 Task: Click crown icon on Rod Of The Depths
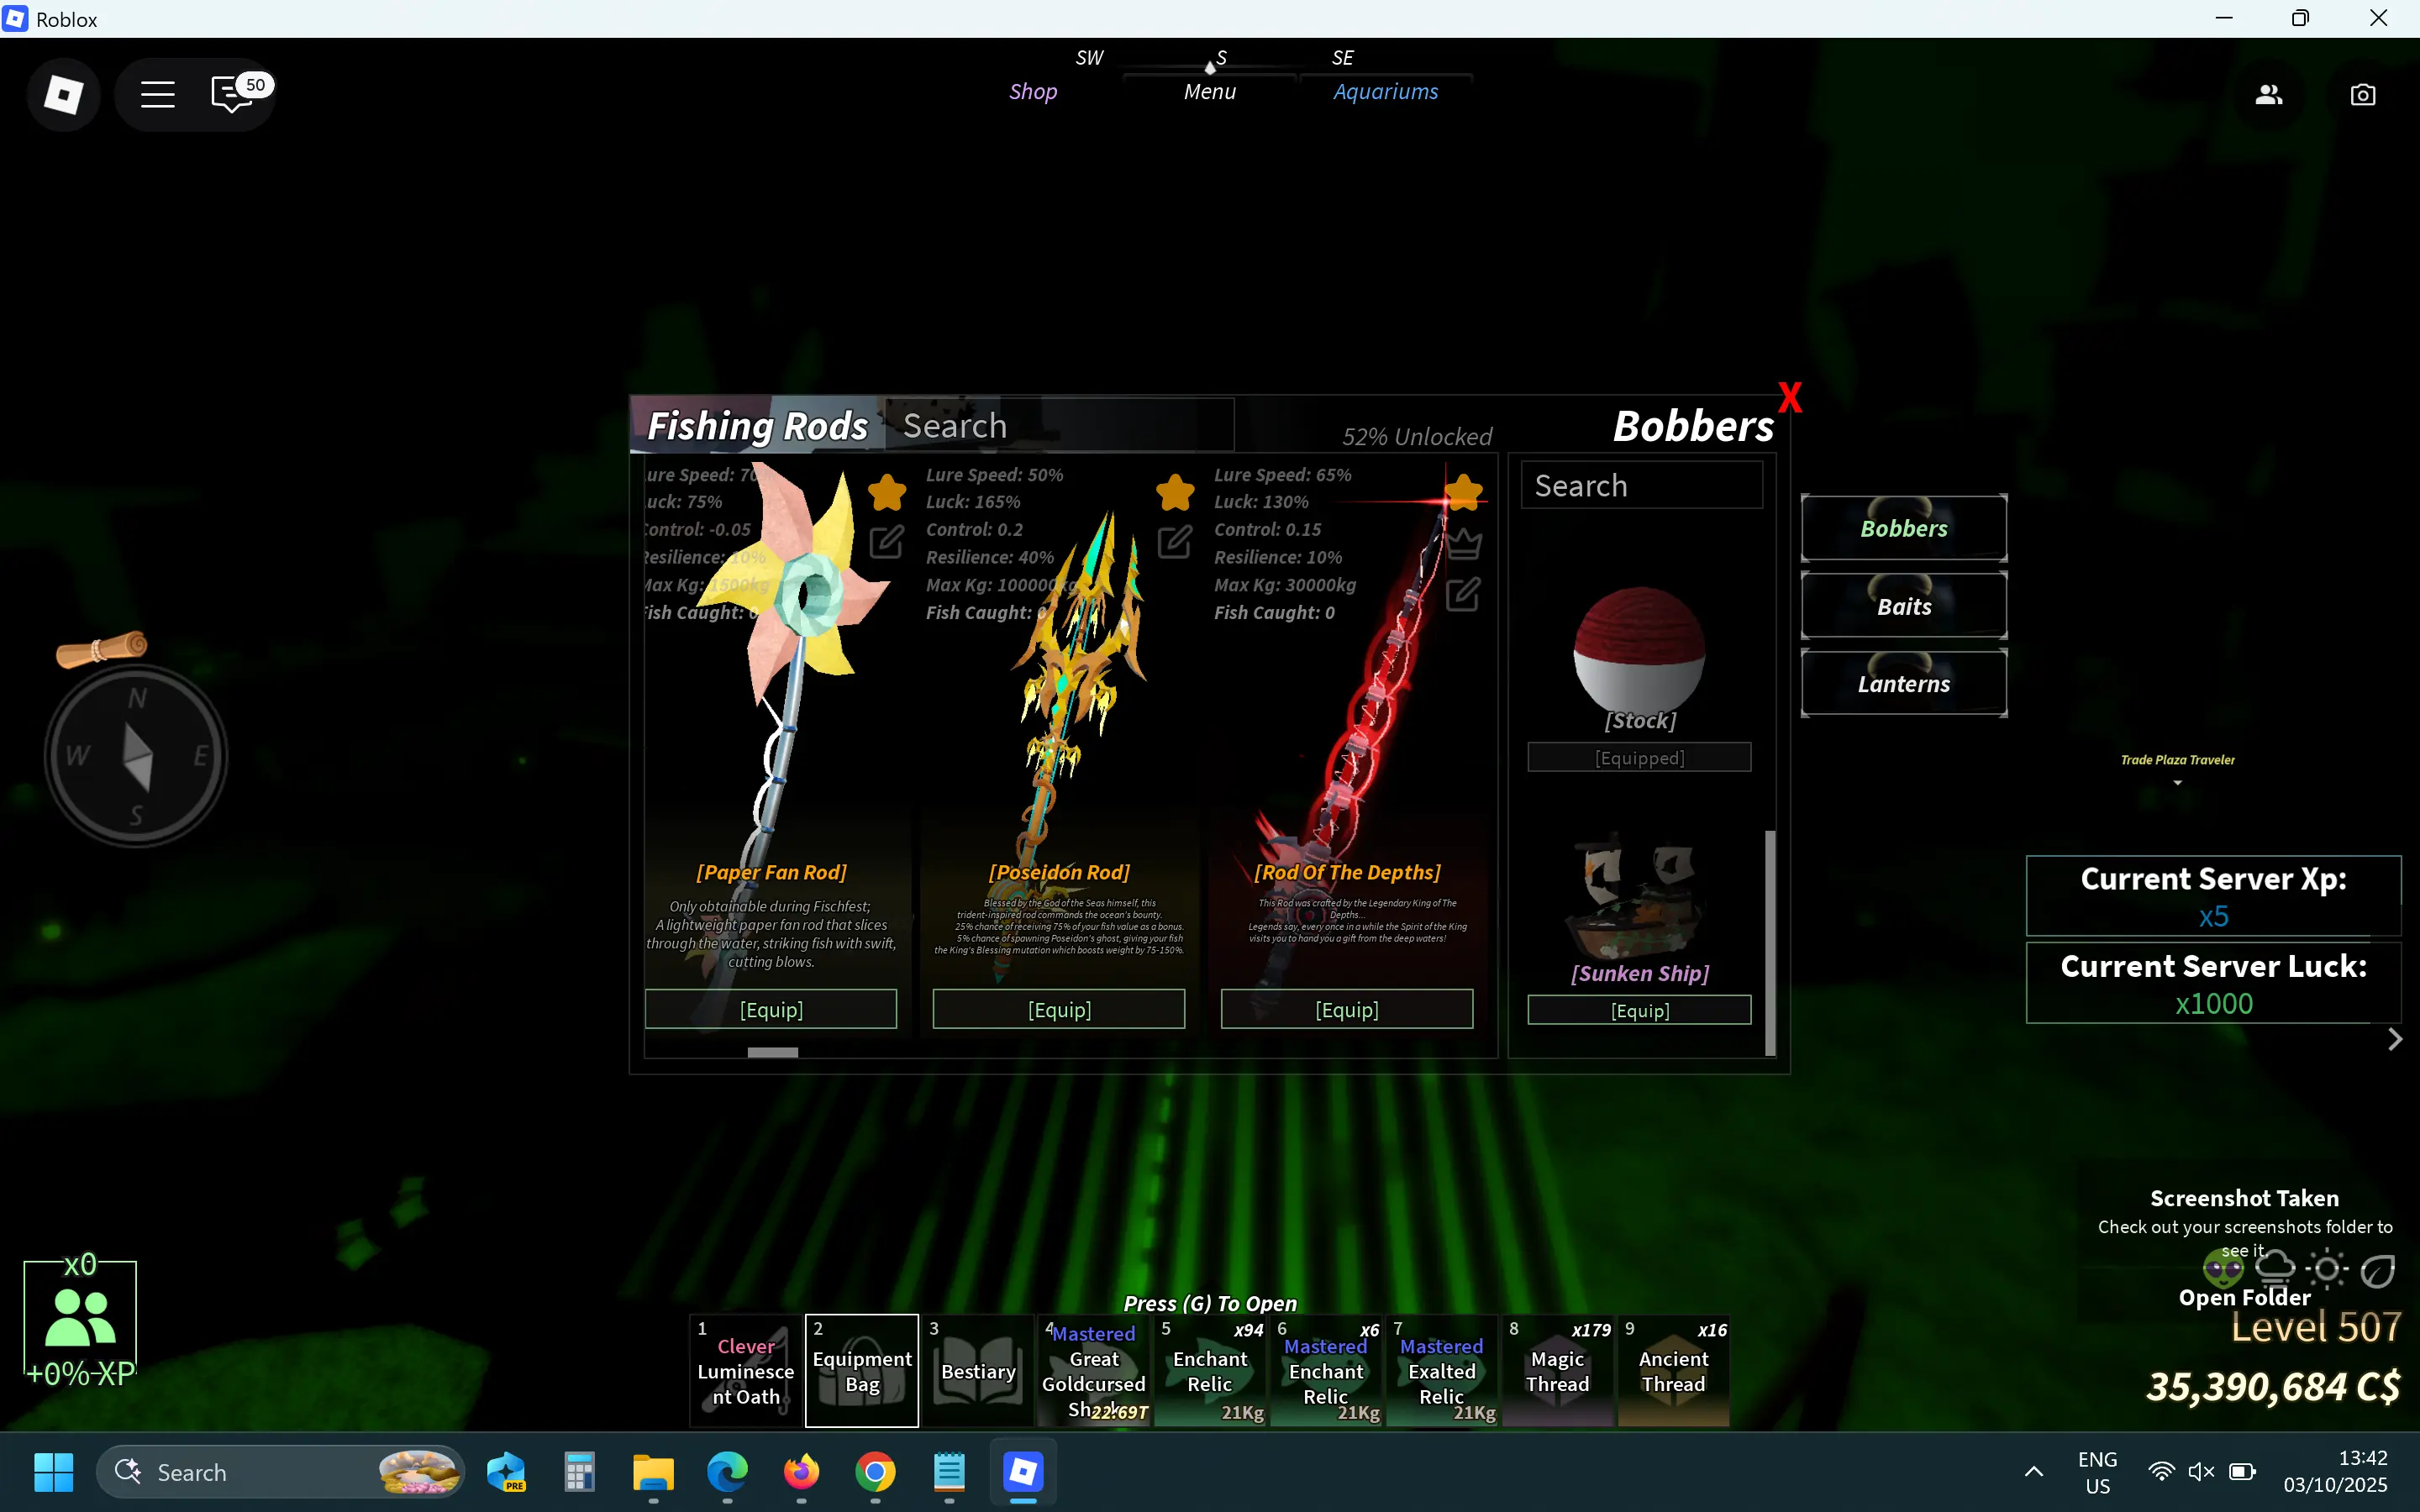point(1463,543)
